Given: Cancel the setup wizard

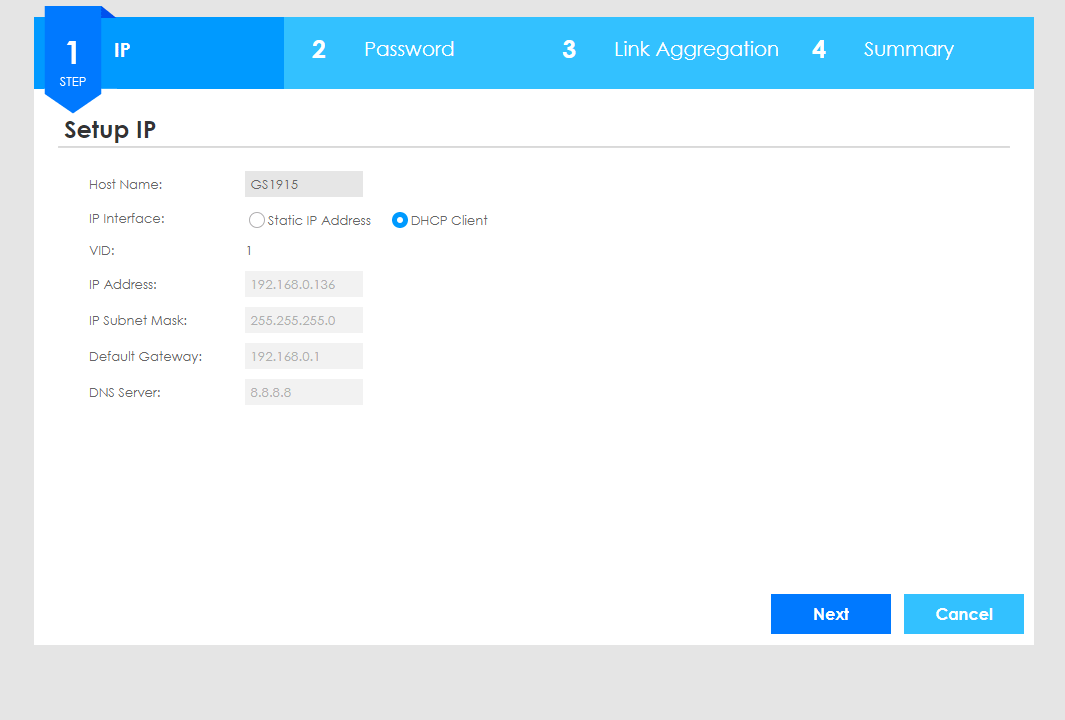Looking at the screenshot, I should [x=964, y=614].
